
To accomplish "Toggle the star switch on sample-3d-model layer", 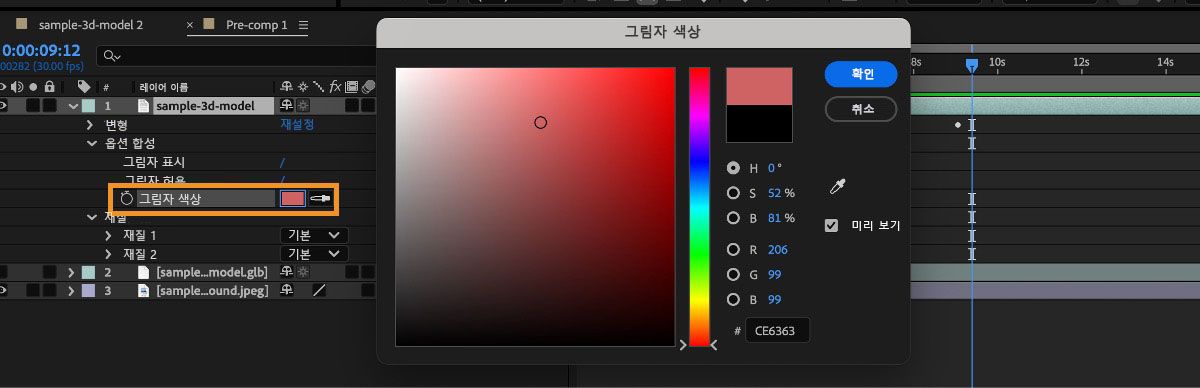I will coord(303,105).
